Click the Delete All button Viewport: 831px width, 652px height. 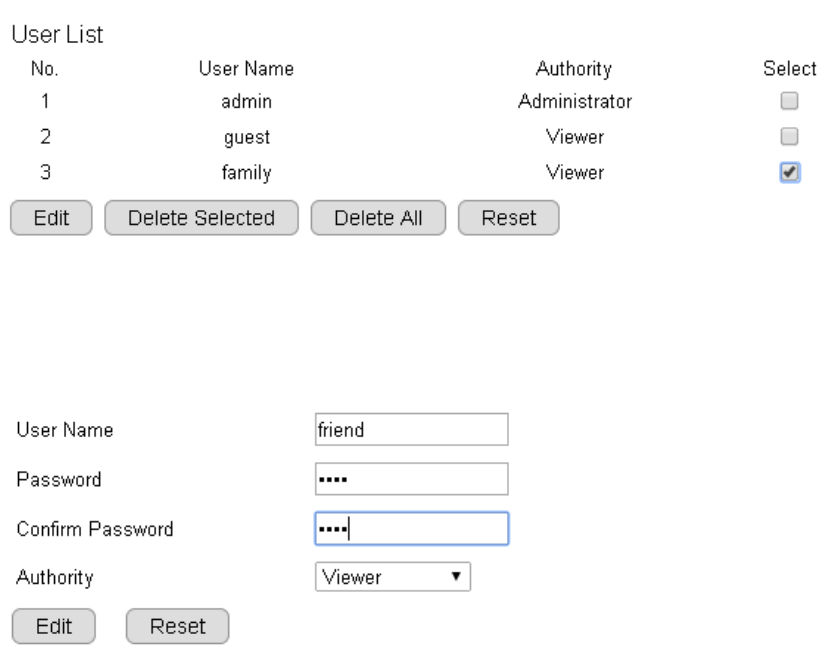tap(380, 217)
